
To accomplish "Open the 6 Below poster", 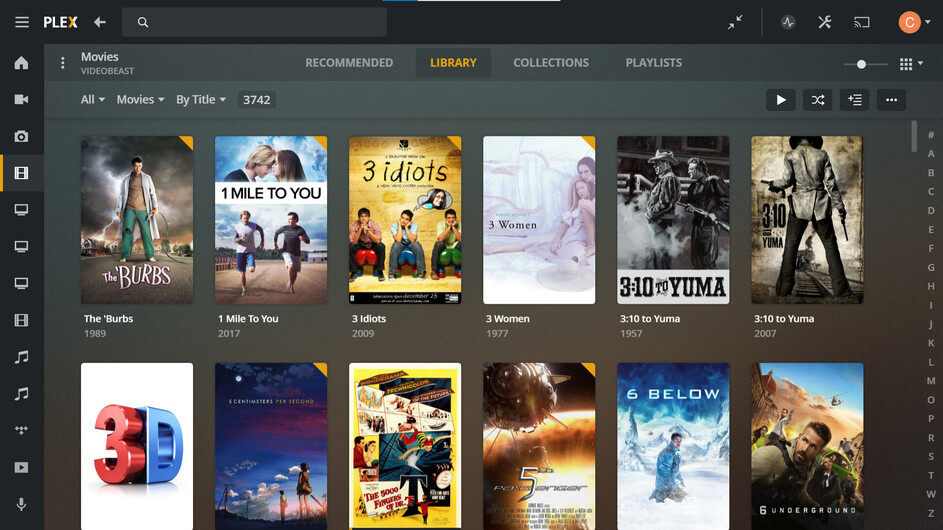I will [x=673, y=446].
